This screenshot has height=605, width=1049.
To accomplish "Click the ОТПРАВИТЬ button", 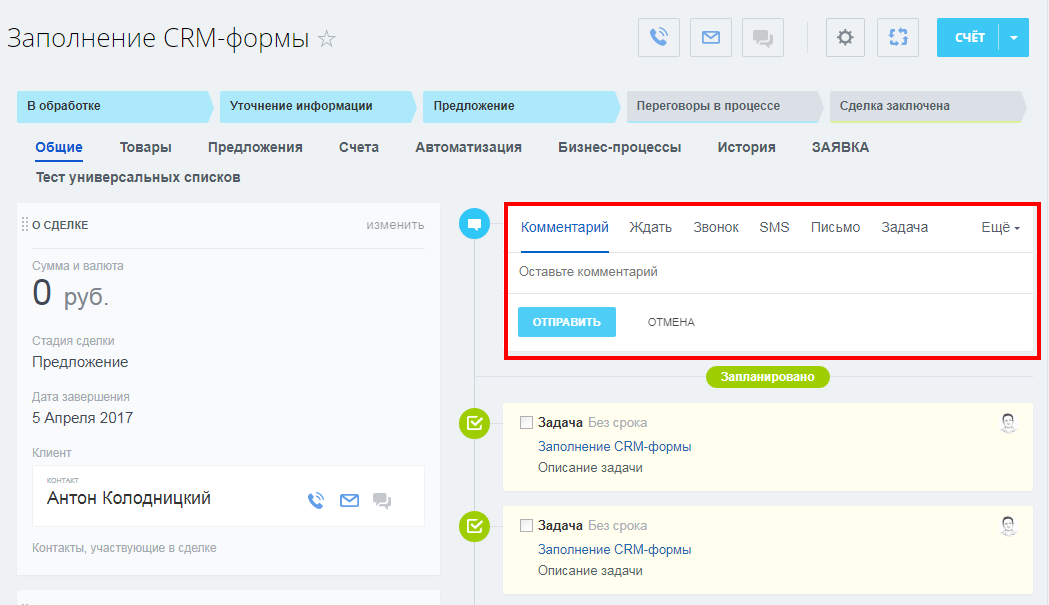I will click(x=567, y=322).
